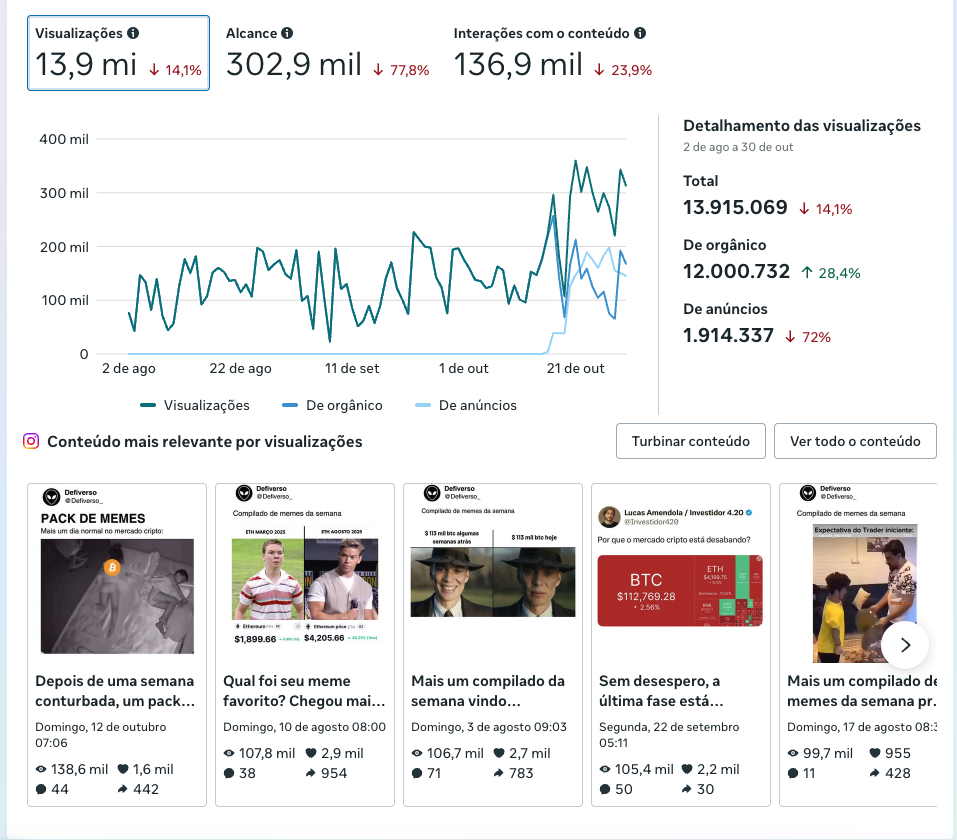Click comment icon showing 44 comments
The width and height of the screenshot is (957, 840).
(x=41, y=789)
